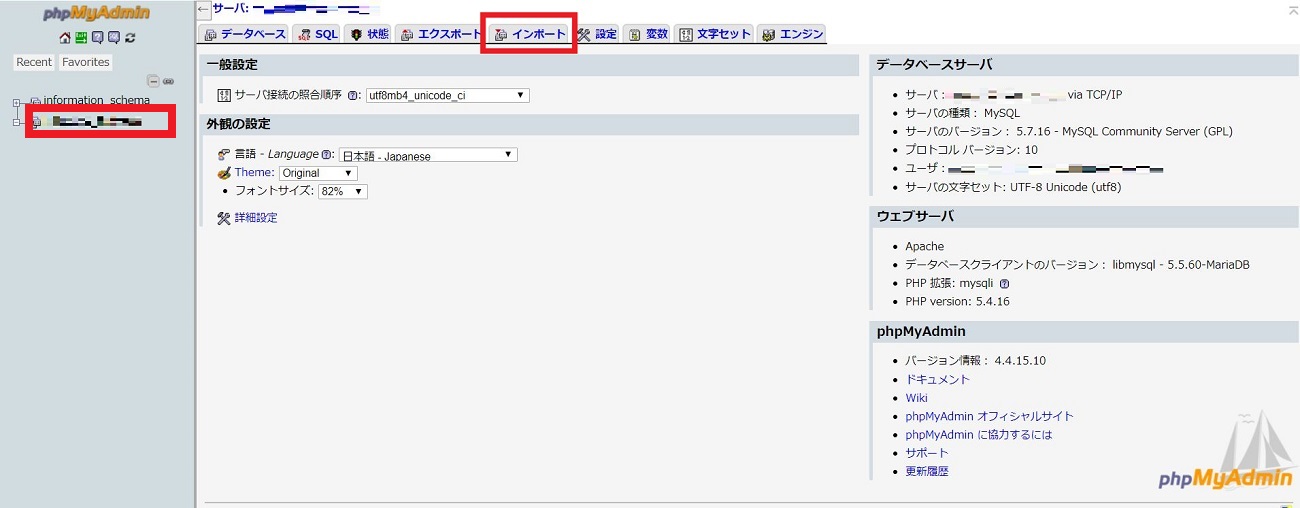Open the utf8mb4_unicode_ci collation dropdown
Viewport: 1300px width, 508px height.
pos(447,96)
